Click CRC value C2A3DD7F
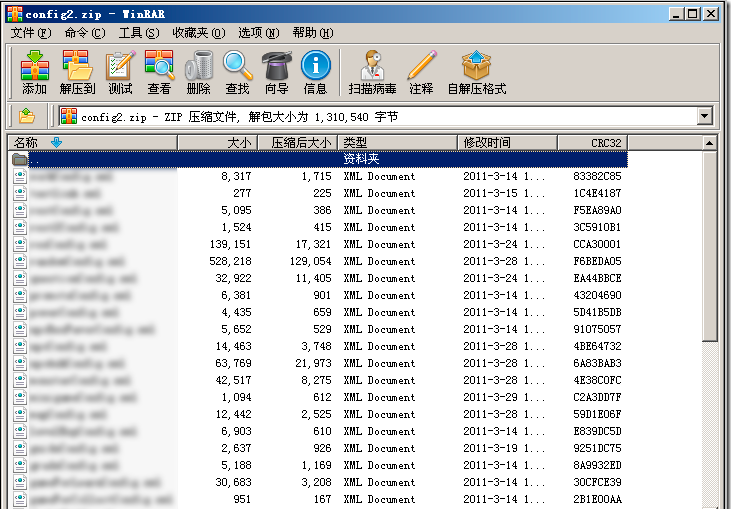Viewport: 731px width, 509px height. (597, 397)
